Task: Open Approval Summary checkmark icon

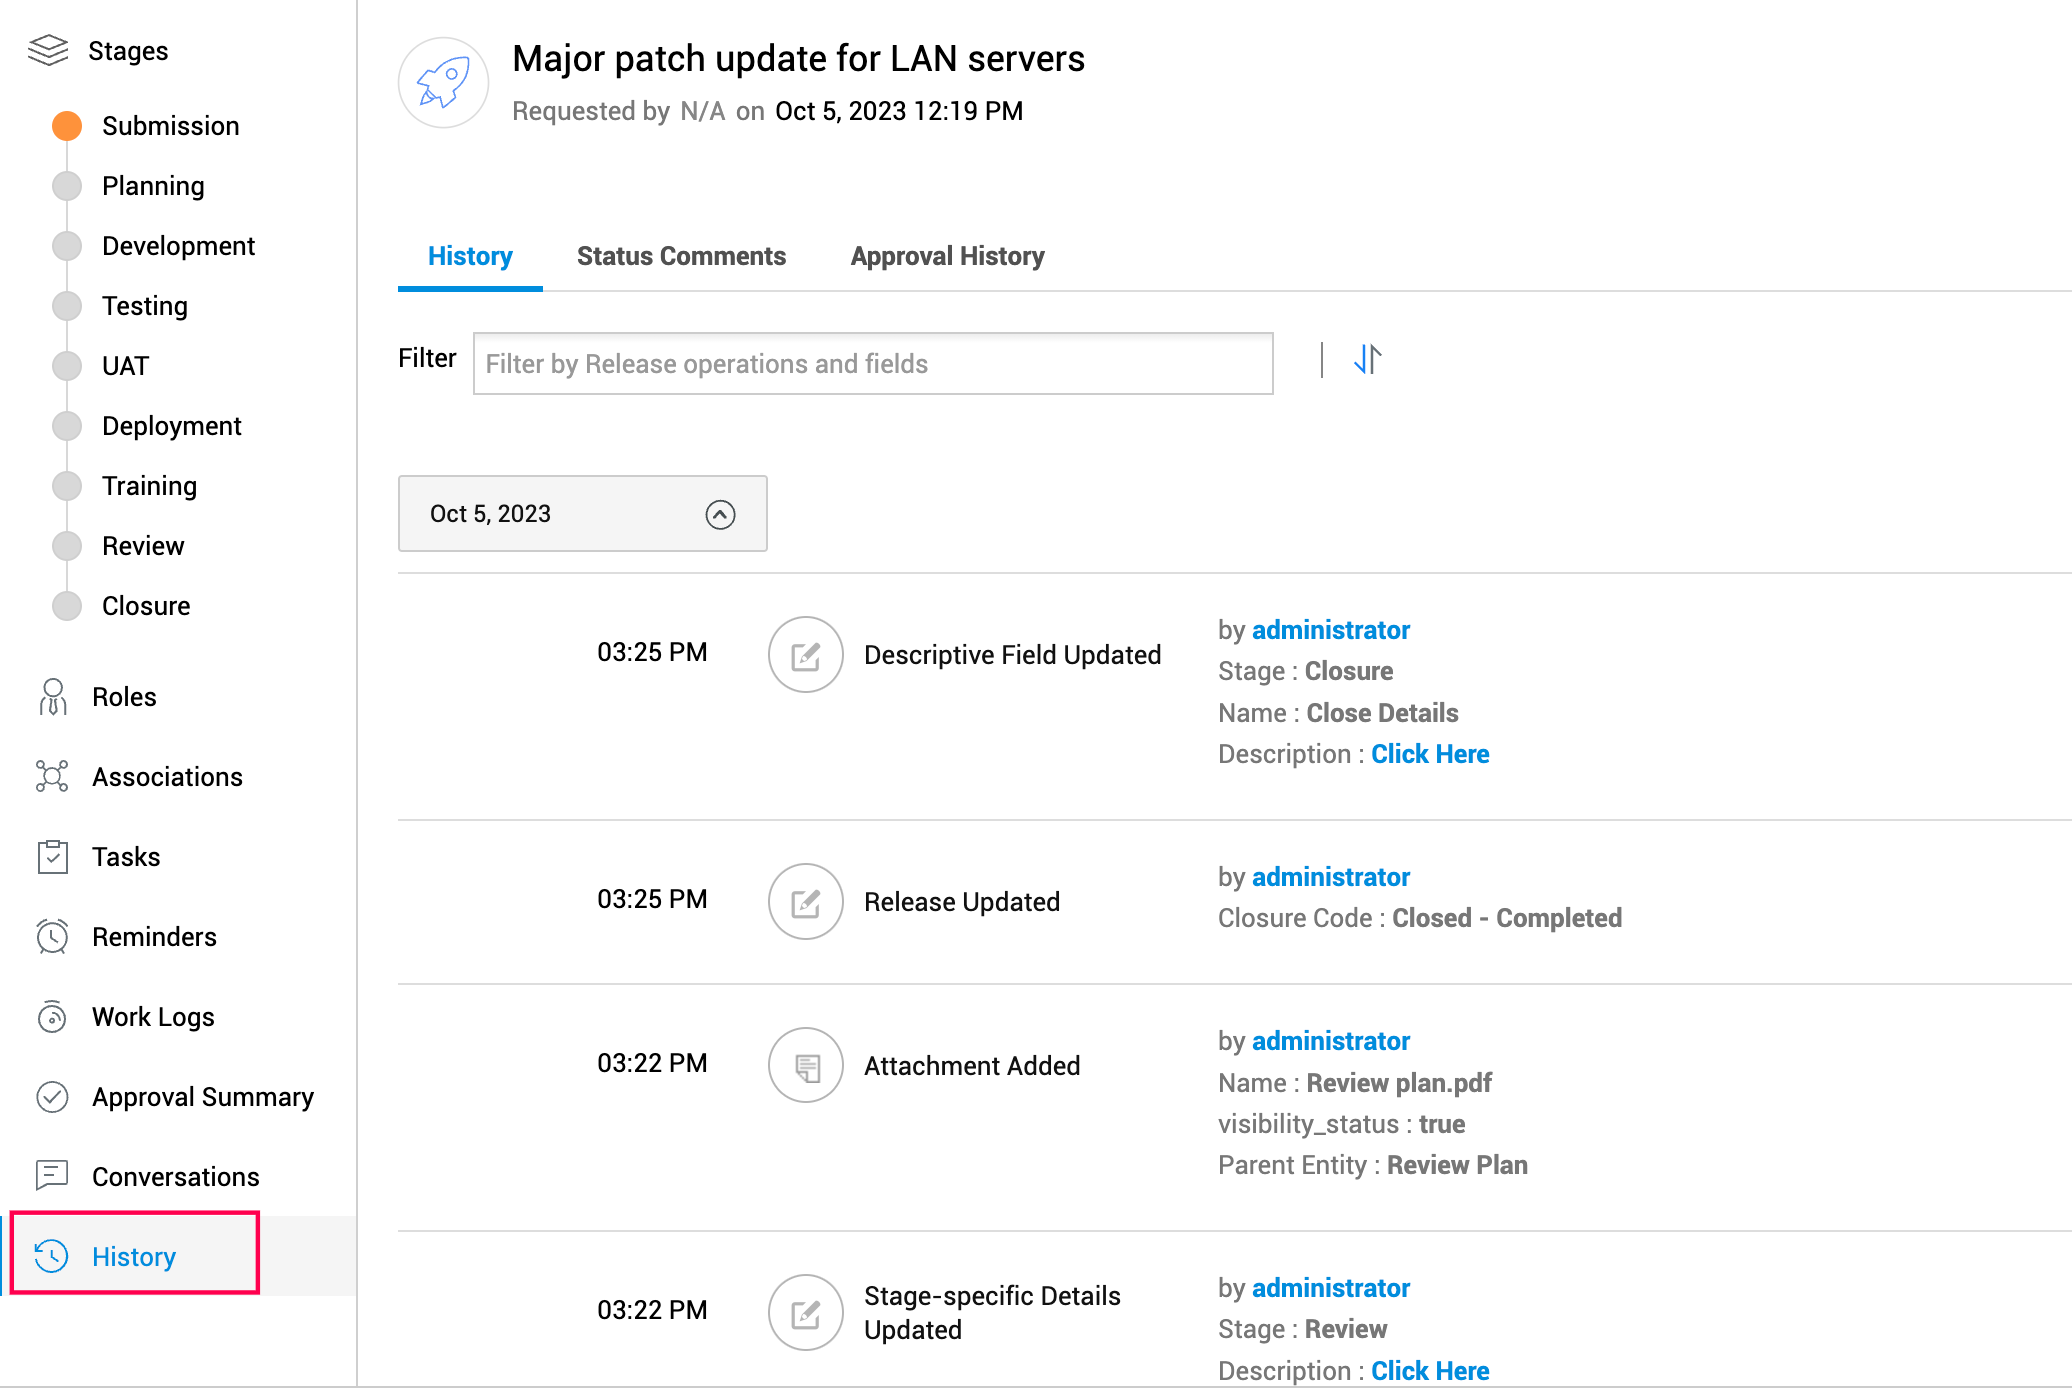Action: tap(53, 1097)
